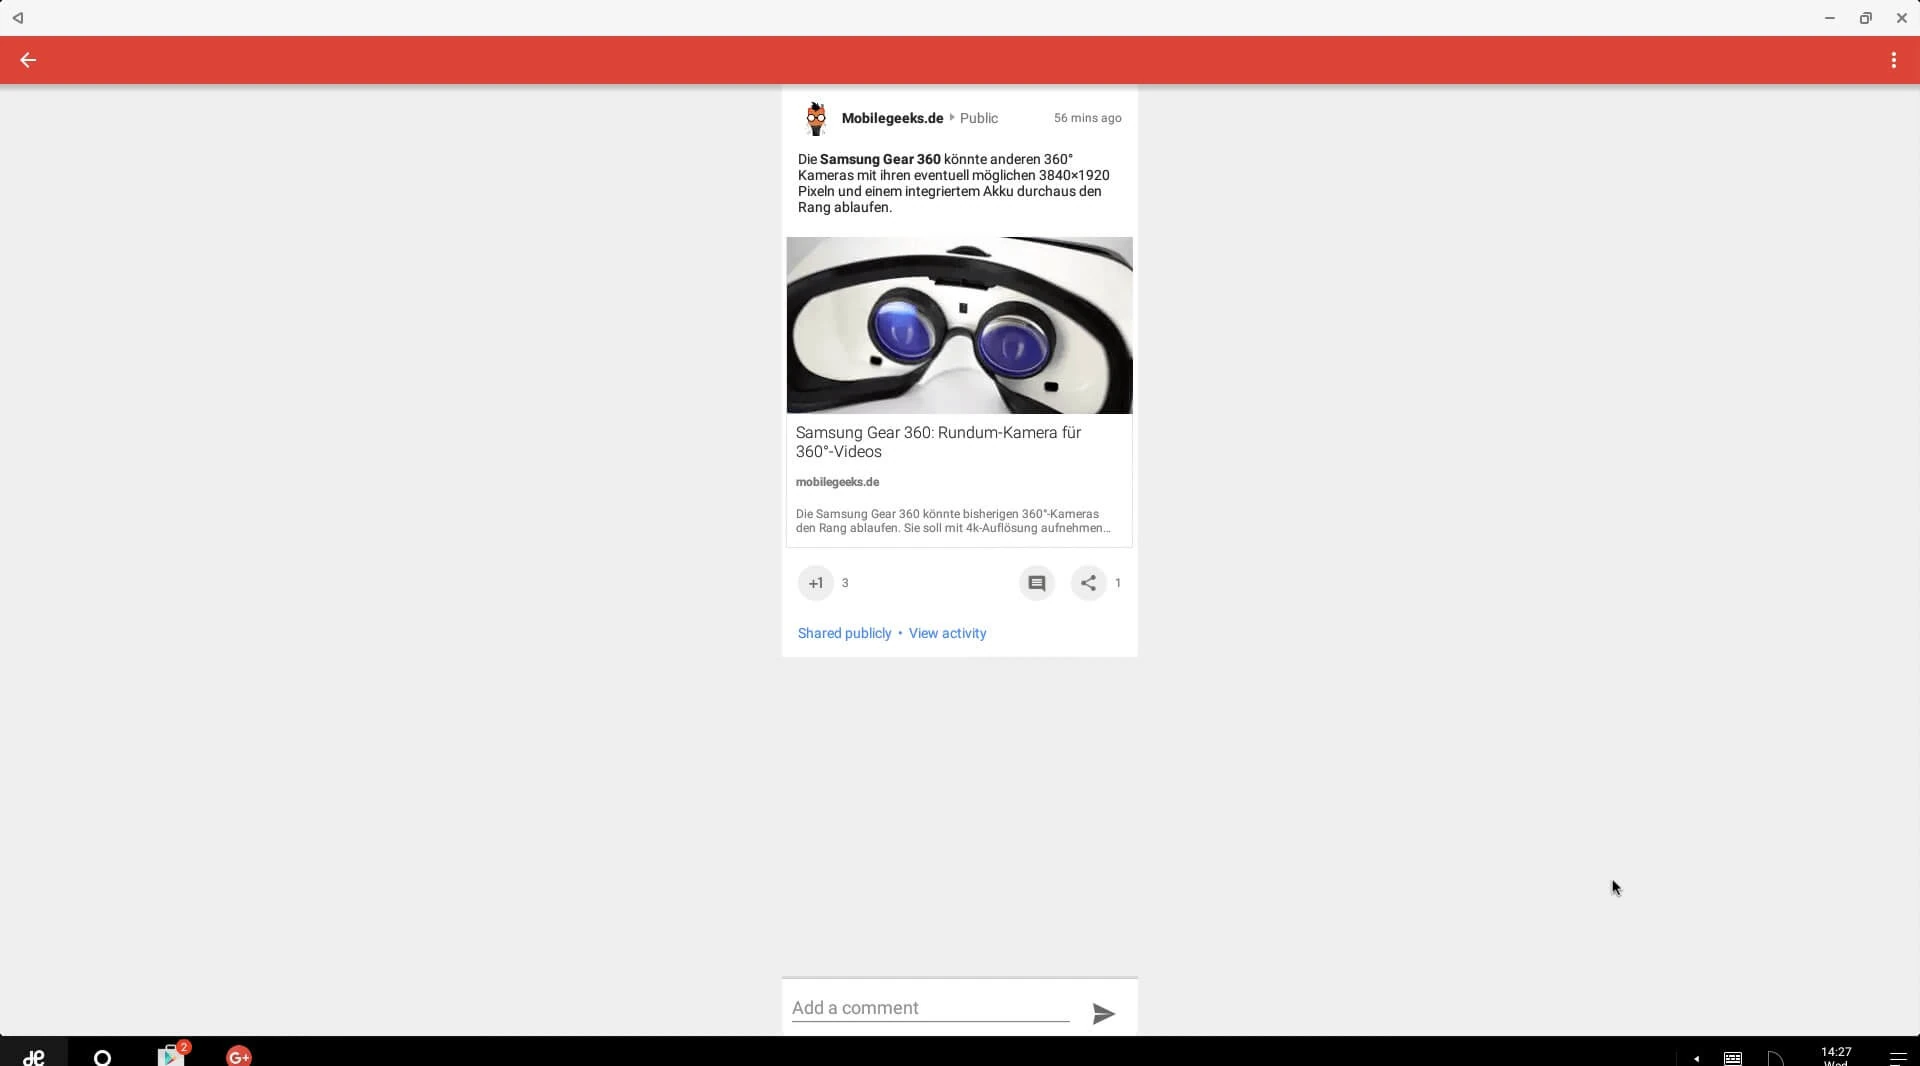
Task: Click the post body text about Samsung Gear 360
Action: pos(953,183)
